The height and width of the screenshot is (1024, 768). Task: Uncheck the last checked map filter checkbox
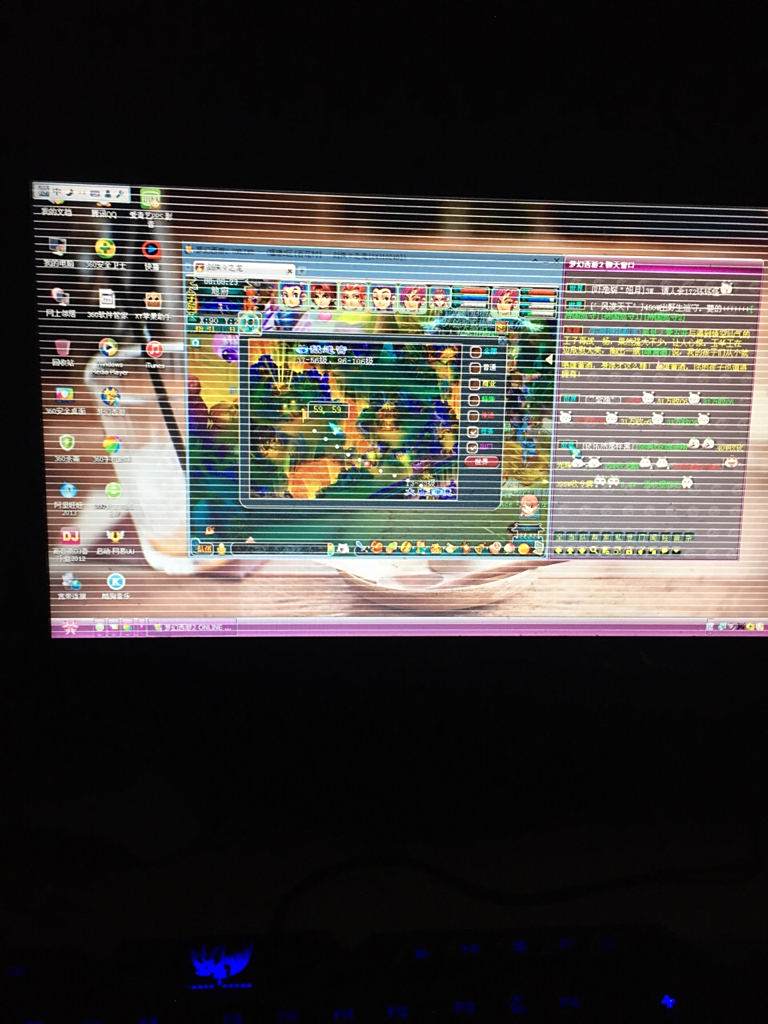tap(476, 448)
